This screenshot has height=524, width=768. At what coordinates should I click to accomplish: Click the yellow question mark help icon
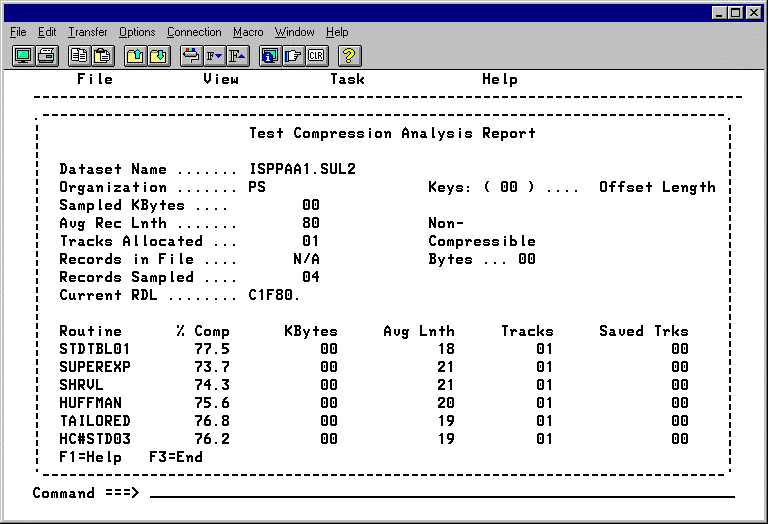(x=349, y=56)
